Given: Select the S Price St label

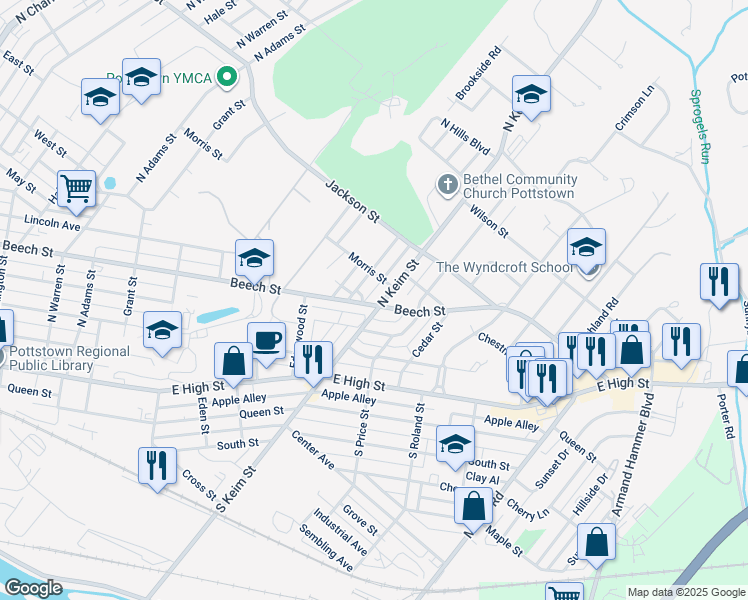Looking at the screenshot, I should pyautogui.click(x=362, y=433).
